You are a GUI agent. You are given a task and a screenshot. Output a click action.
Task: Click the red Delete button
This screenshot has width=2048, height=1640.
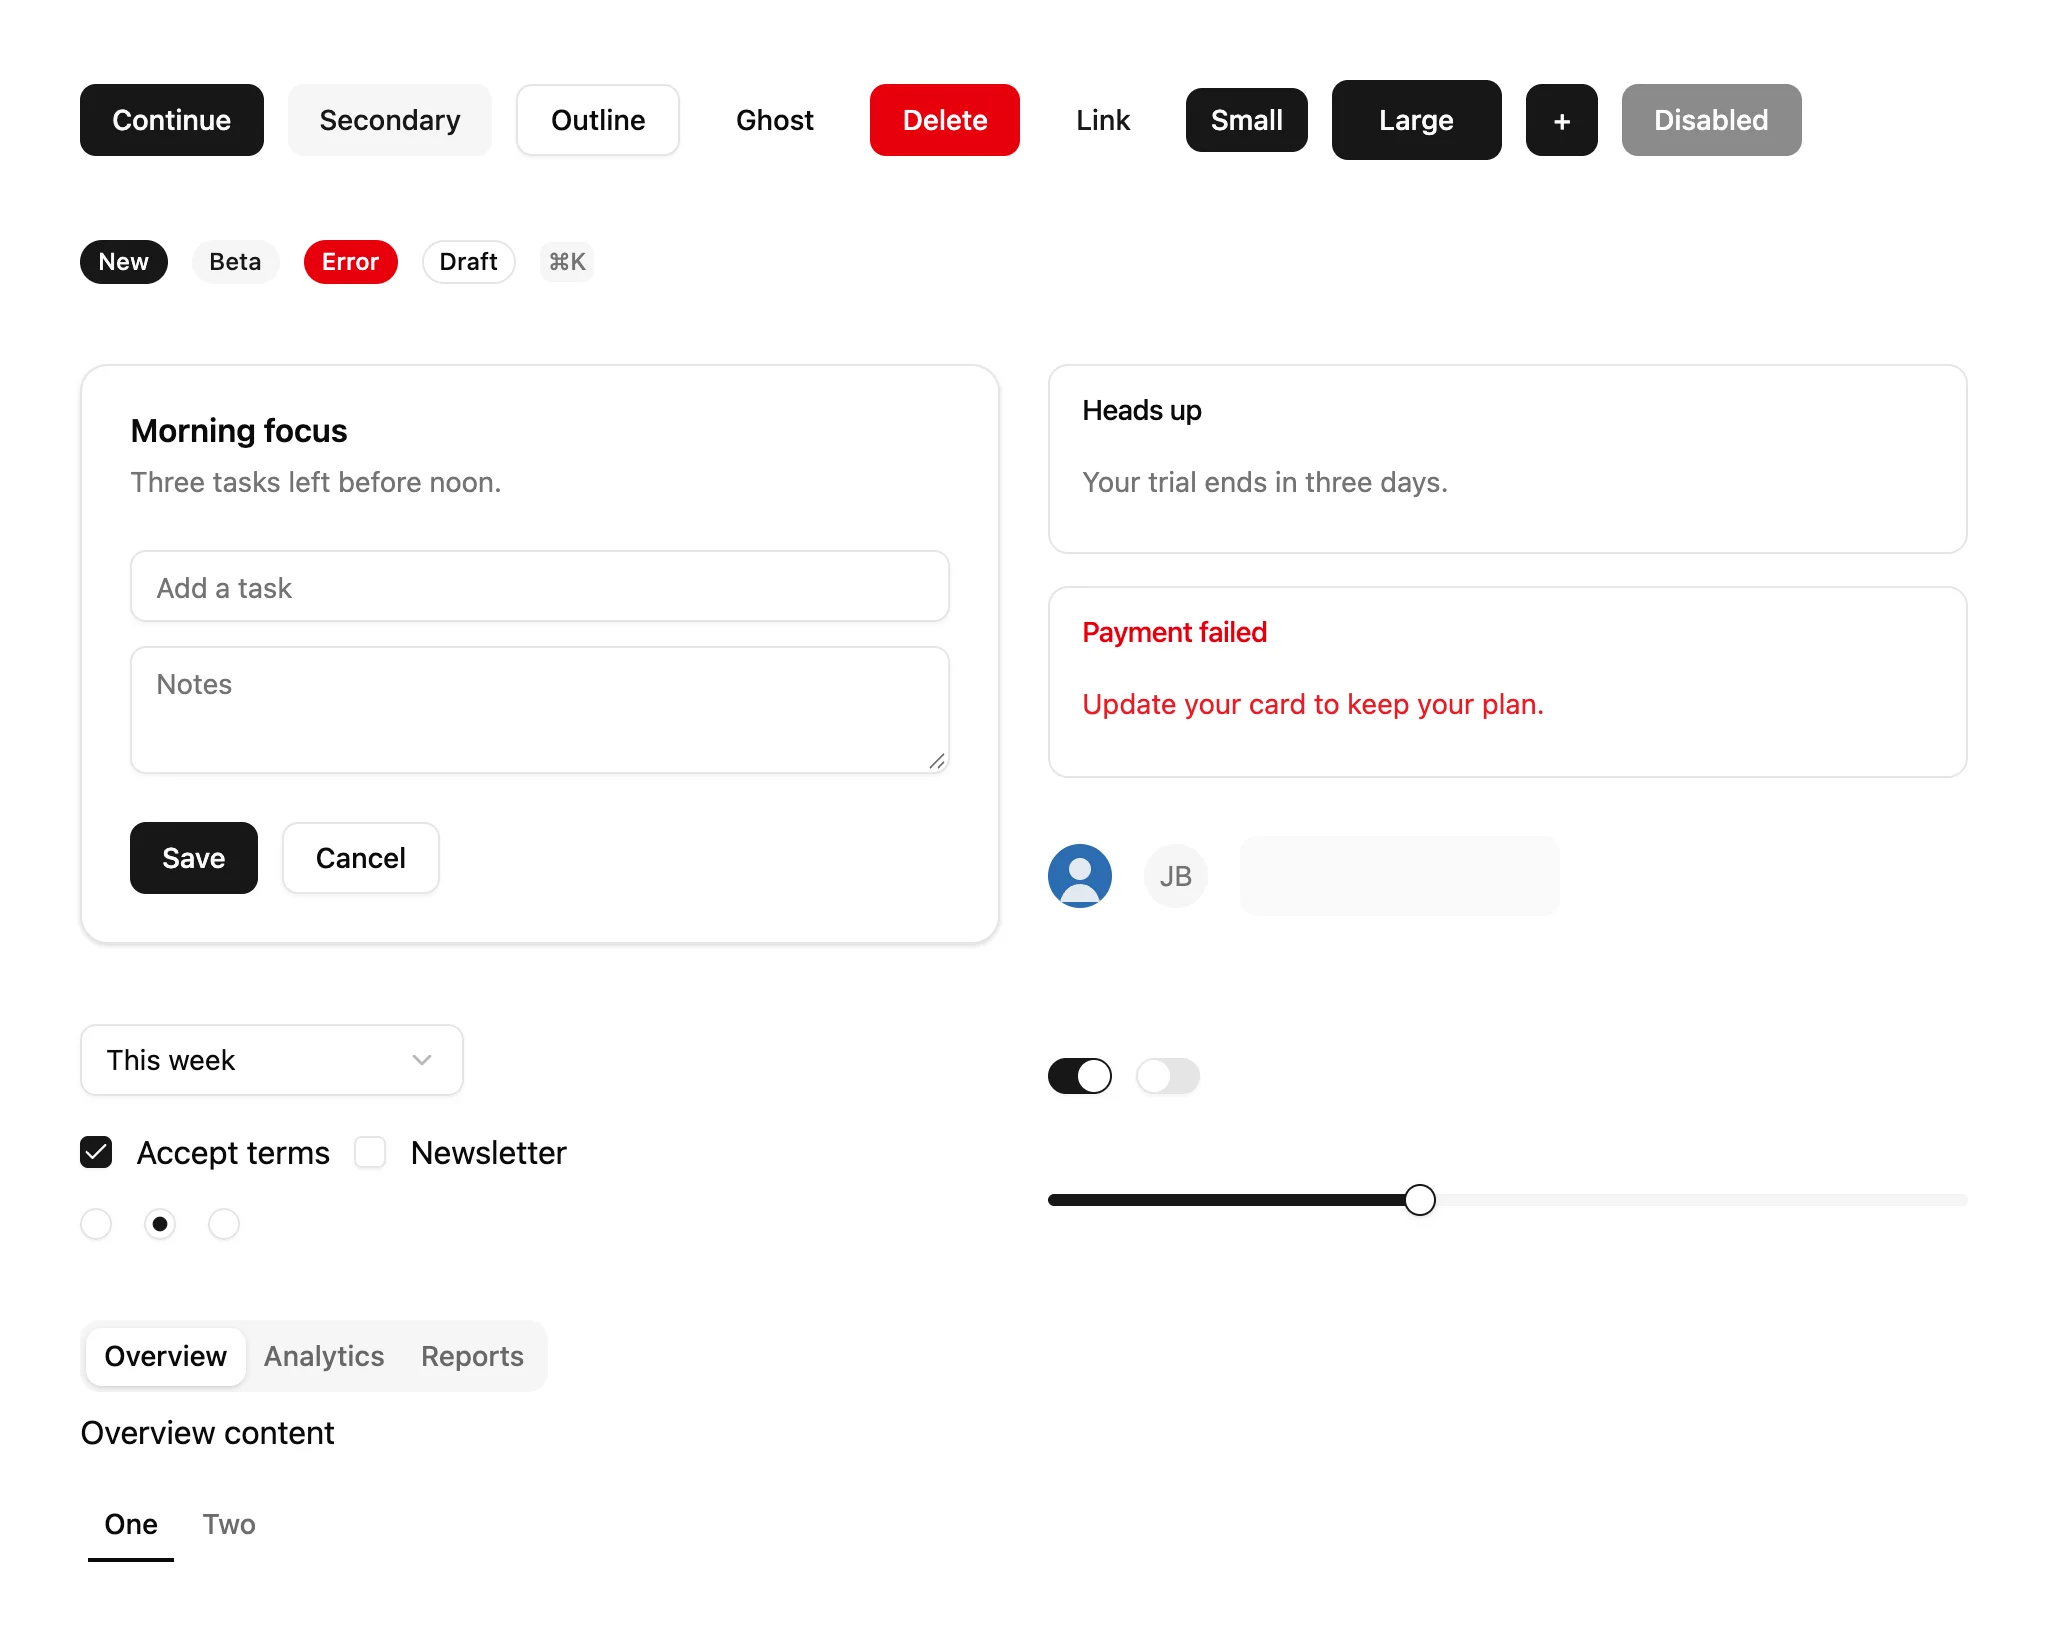coord(945,120)
